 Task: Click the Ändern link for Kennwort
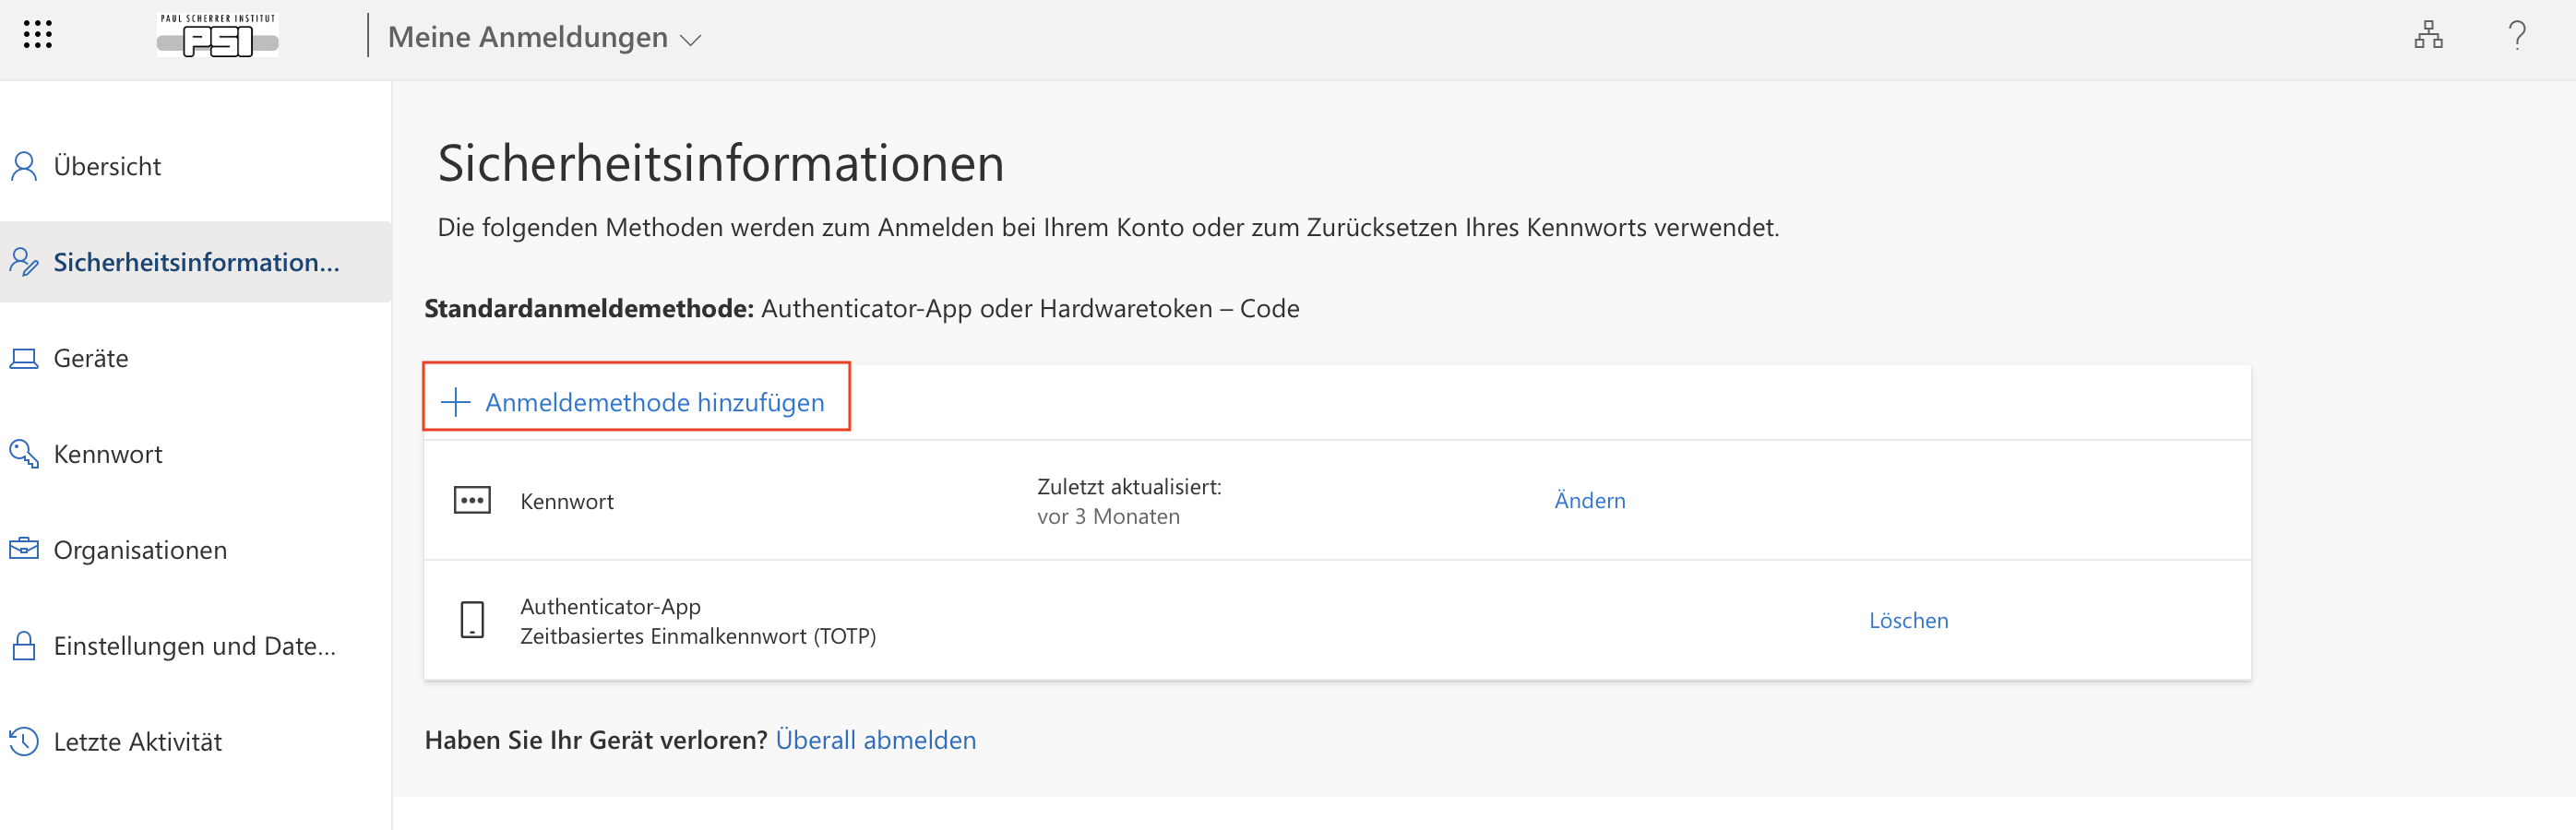coord(1589,500)
